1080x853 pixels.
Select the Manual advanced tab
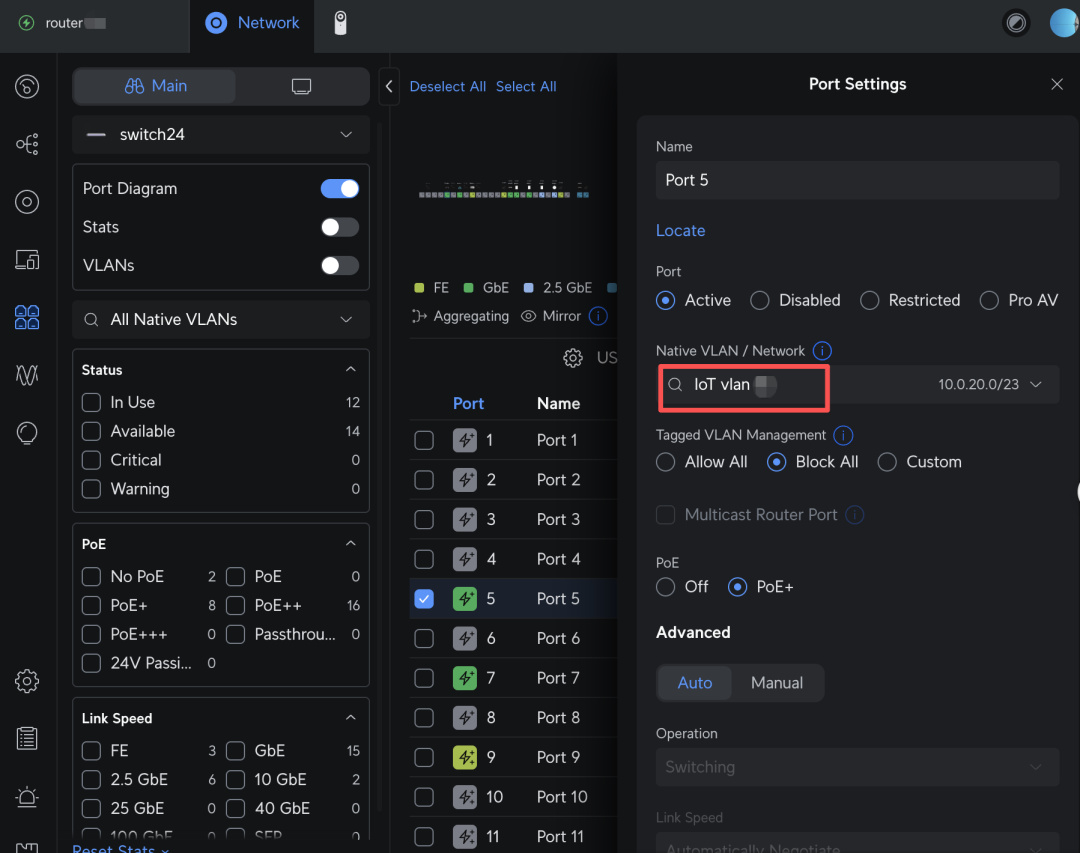(x=776, y=683)
